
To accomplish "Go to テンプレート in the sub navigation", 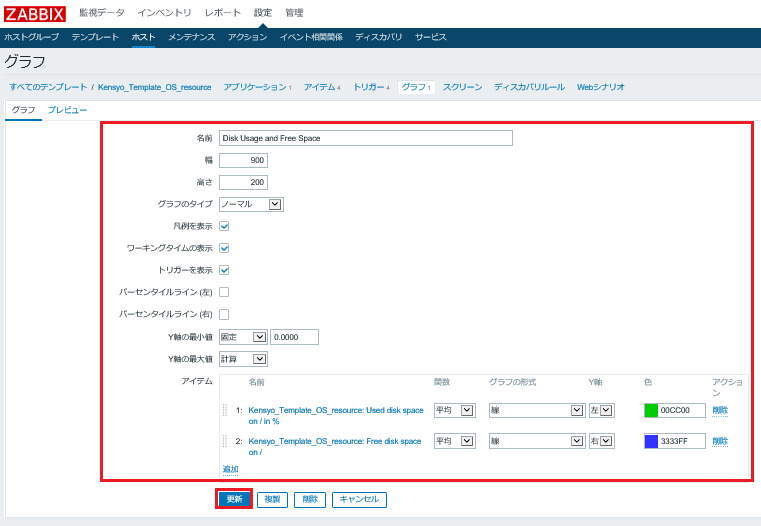I will click(x=95, y=37).
